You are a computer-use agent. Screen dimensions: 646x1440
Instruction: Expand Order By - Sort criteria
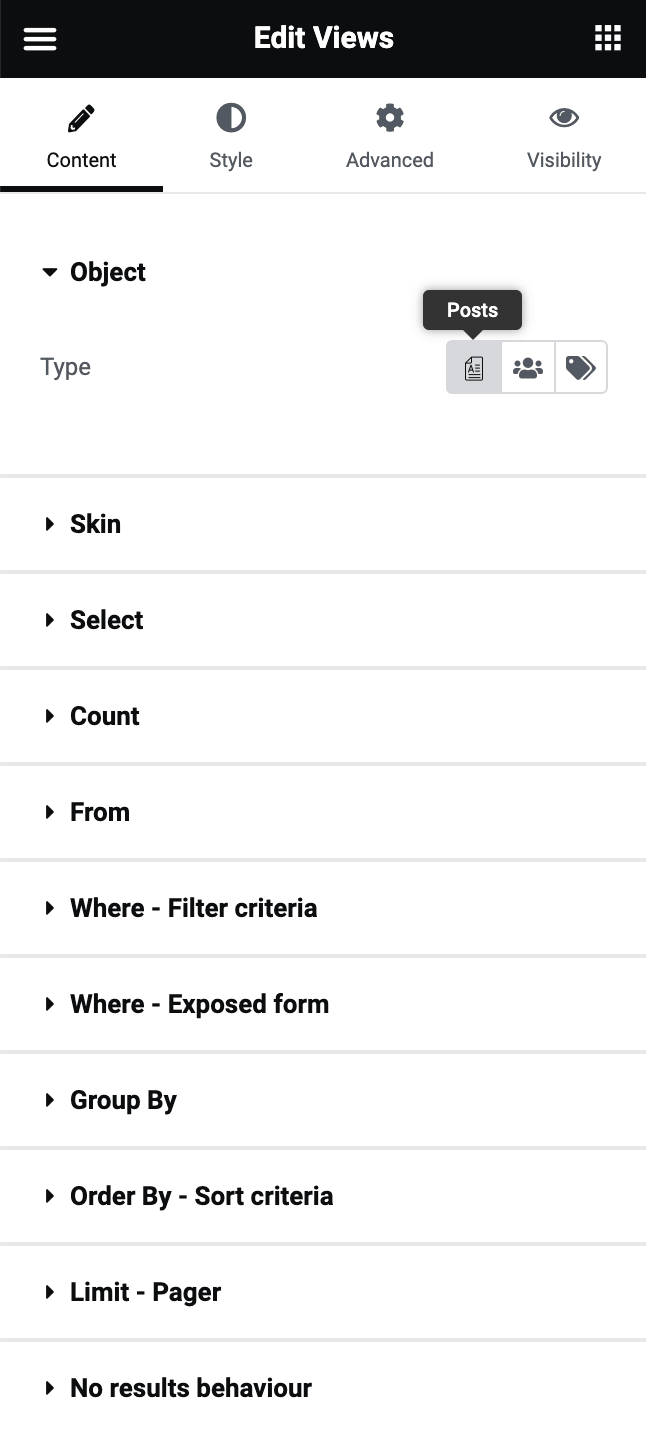coord(201,1196)
